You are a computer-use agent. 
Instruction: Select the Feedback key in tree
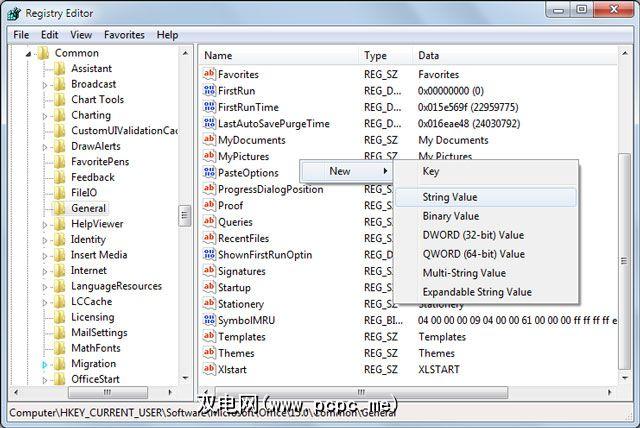93,177
